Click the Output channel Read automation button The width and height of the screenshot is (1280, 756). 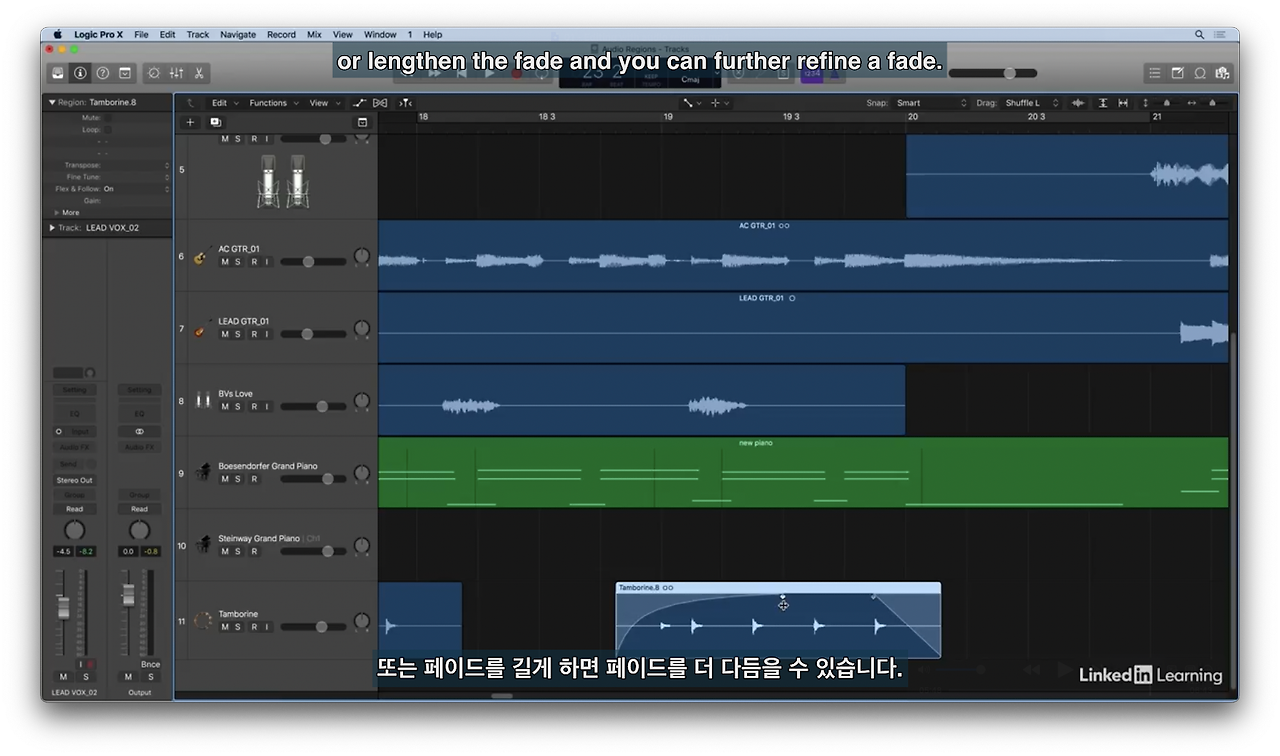coord(139,509)
